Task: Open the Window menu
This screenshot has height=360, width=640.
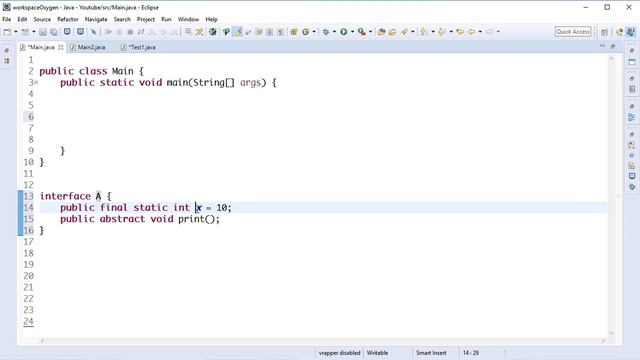Action: click(x=188, y=19)
